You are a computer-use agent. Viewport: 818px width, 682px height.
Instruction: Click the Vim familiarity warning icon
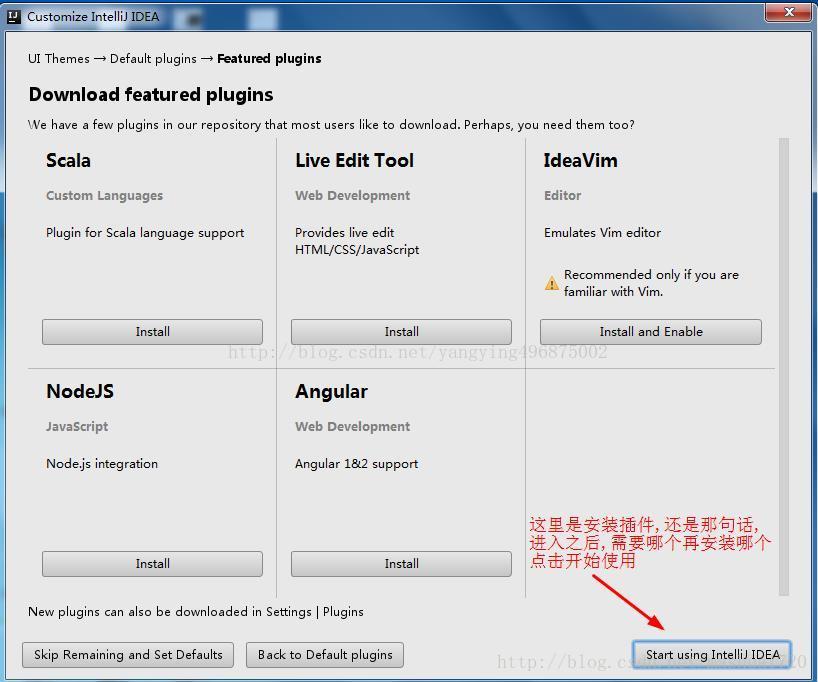coord(551,282)
